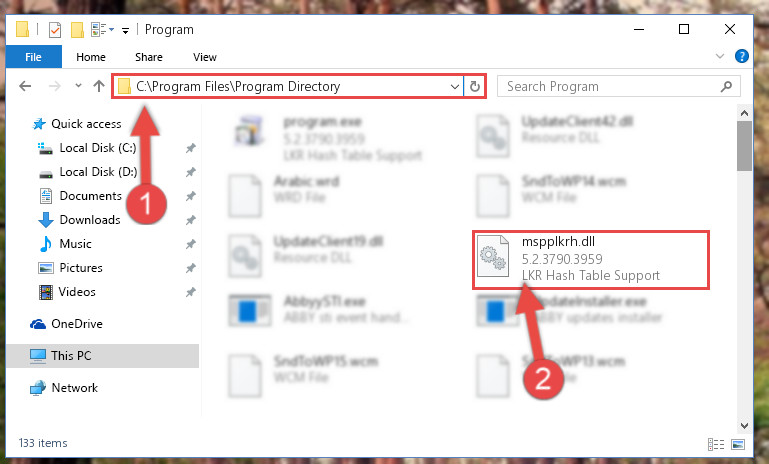
Task: Open the Help question mark icon
Action: click(742, 56)
